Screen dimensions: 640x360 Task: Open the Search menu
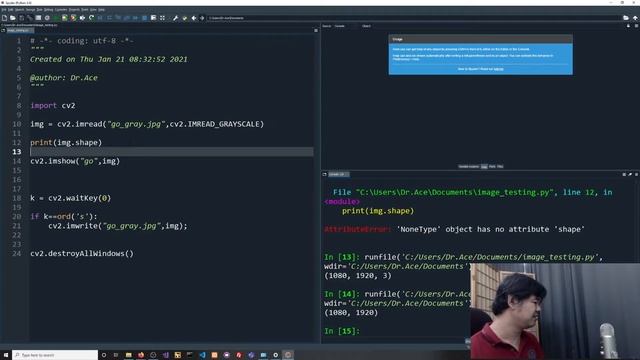pos(20,9)
